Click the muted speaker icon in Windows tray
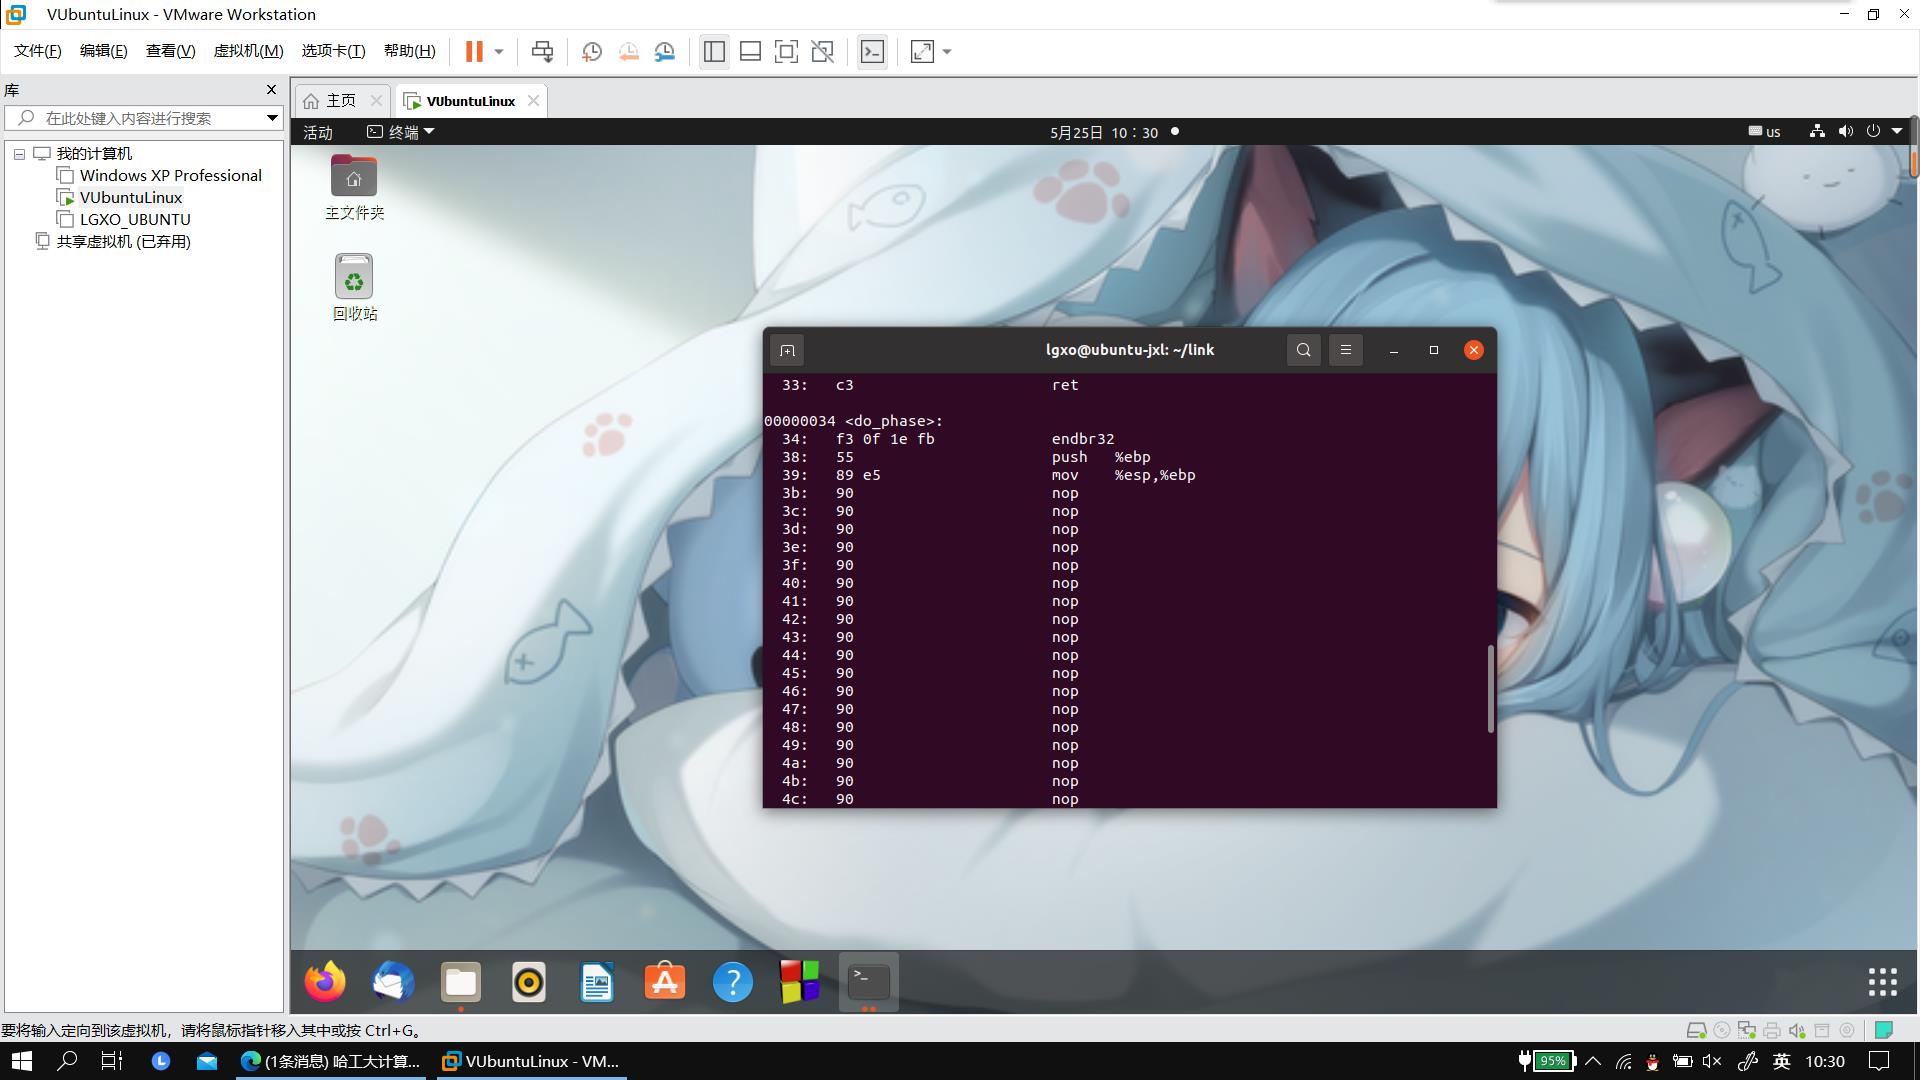The height and width of the screenshot is (1080, 1920). coord(1712,1061)
